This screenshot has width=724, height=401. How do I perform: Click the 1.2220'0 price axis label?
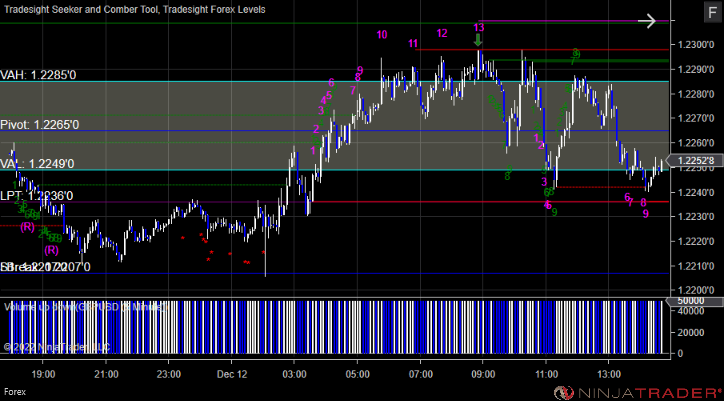pos(694,241)
